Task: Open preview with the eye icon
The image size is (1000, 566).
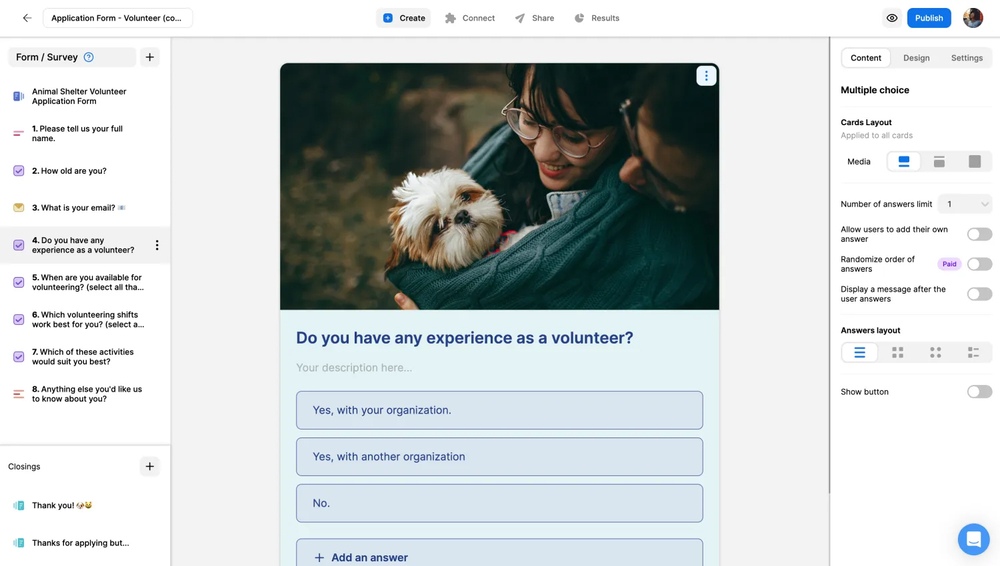Action: point(892,18)
